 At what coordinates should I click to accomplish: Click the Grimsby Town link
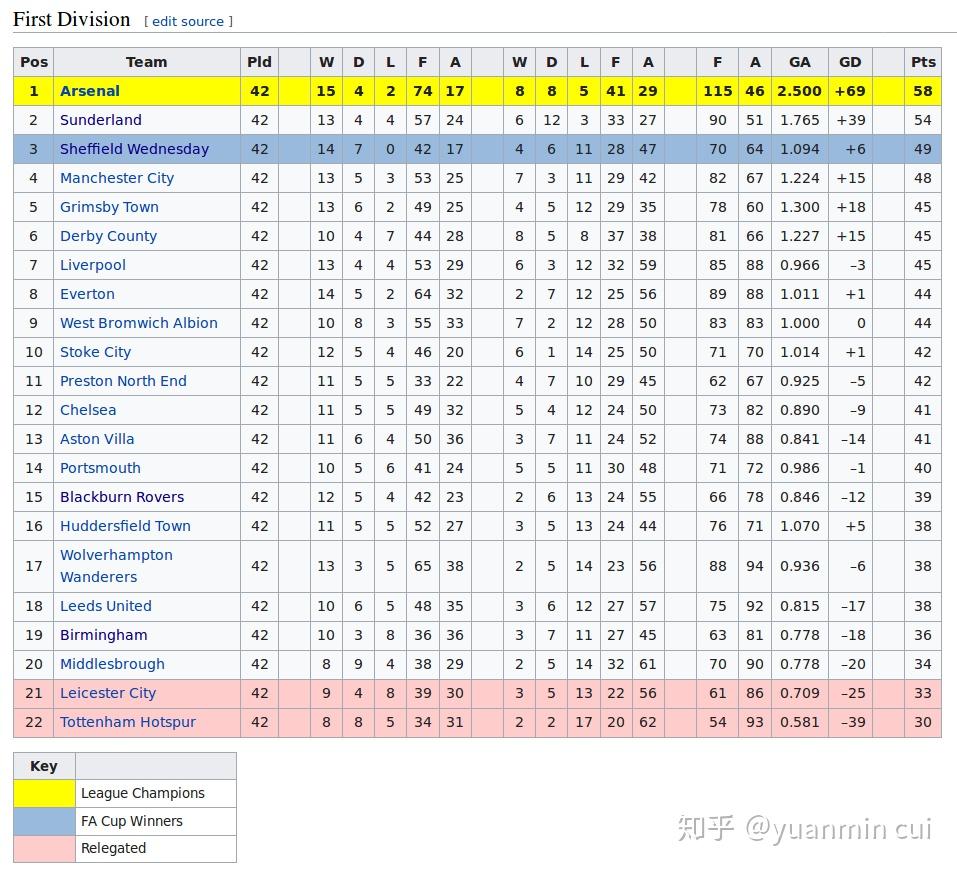(x=109, y=207)
